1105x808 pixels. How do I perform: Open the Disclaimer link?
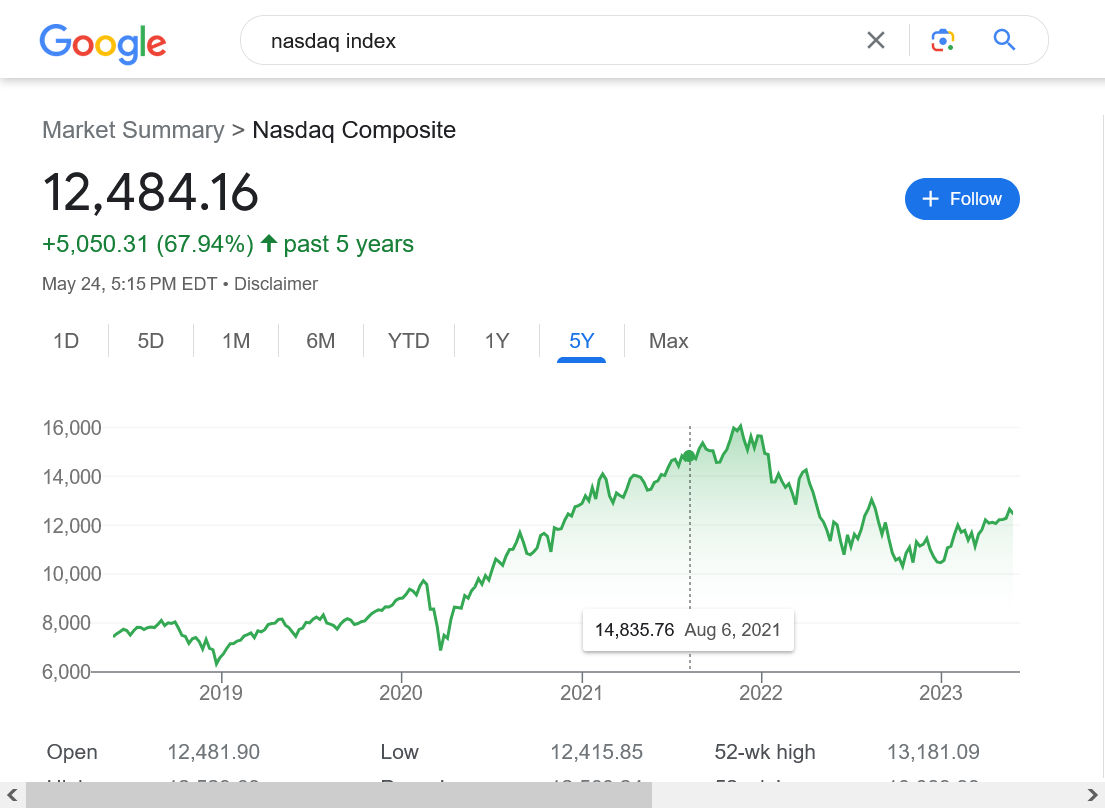pos(276,284)
